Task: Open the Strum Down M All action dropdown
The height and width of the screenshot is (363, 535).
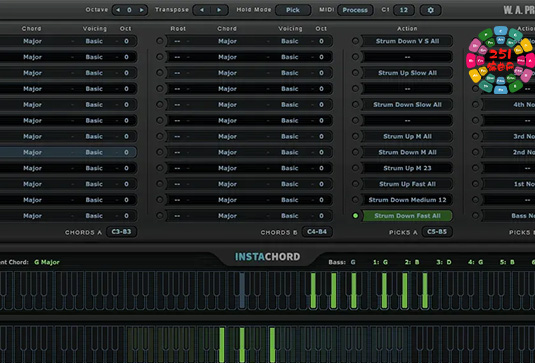Action: tap(407, 152)
